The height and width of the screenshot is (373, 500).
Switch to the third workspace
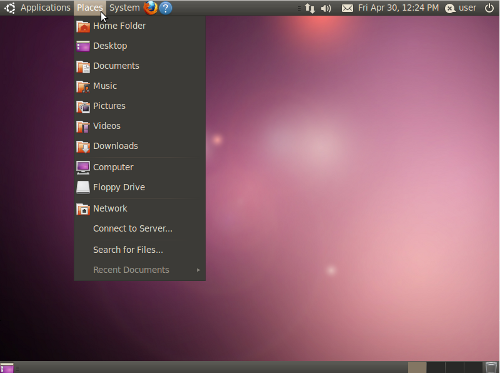pos(454,367)
